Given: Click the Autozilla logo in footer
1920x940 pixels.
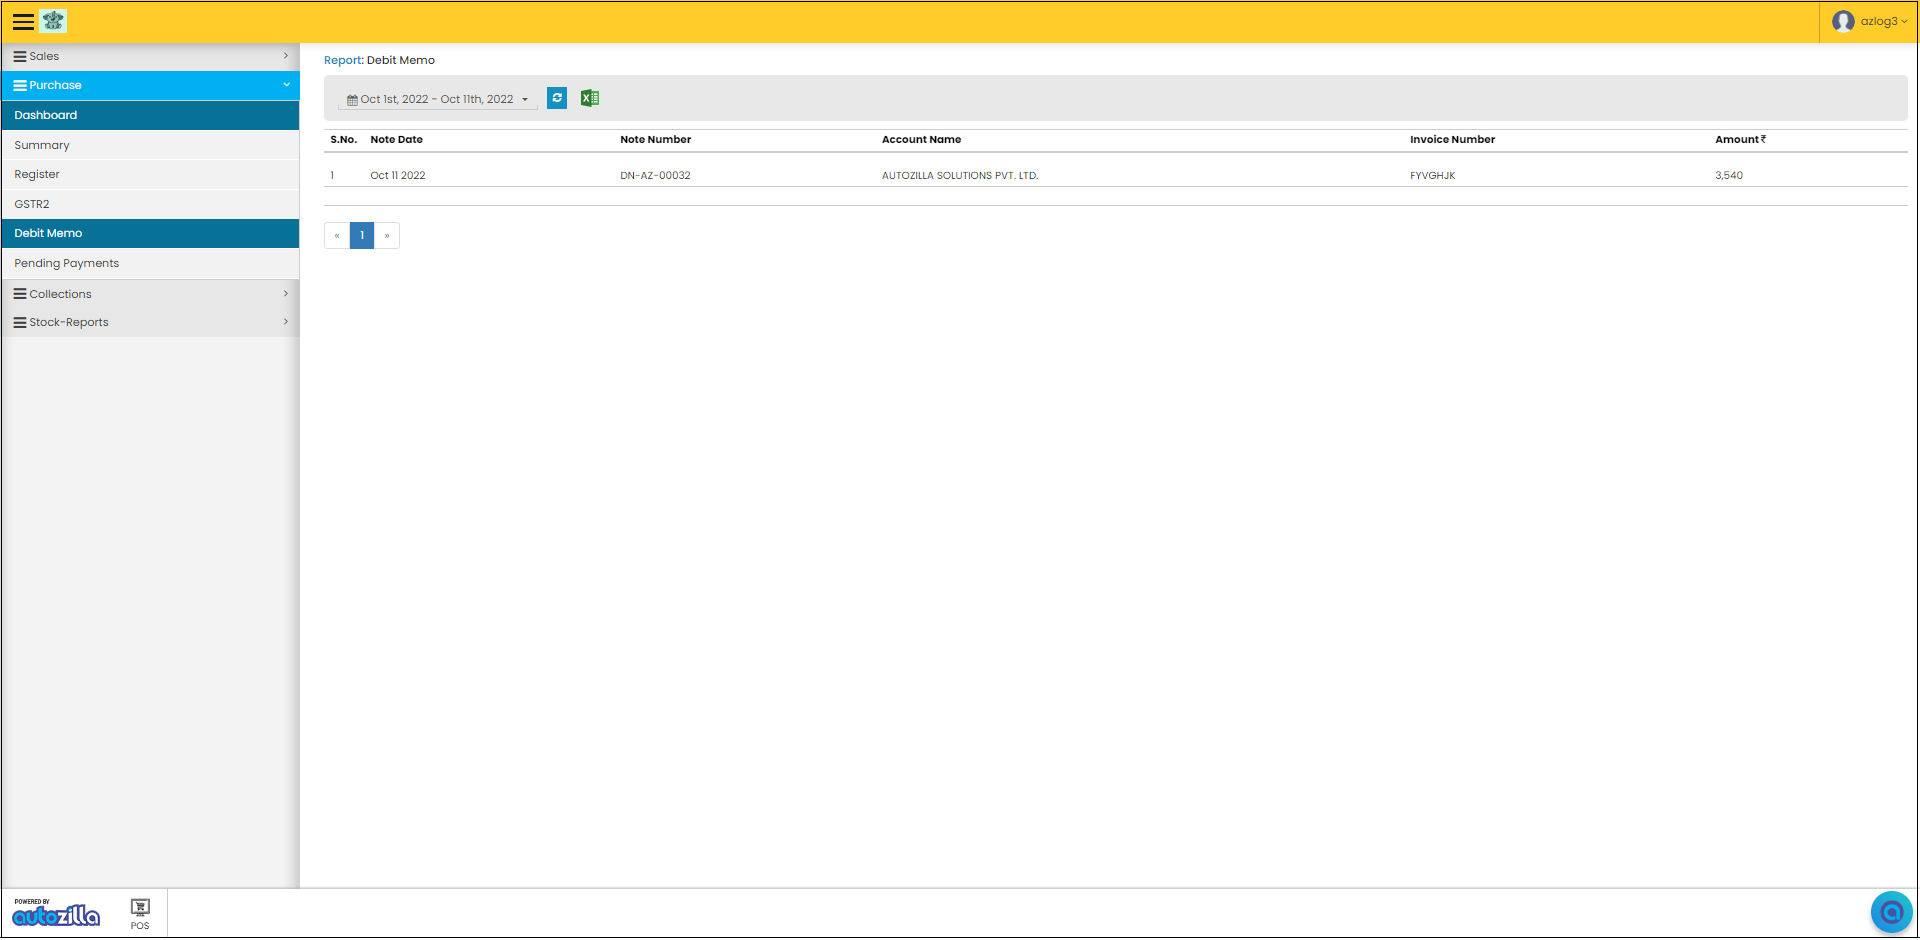Looking at the screenshot, I should [x=56, y=912].
